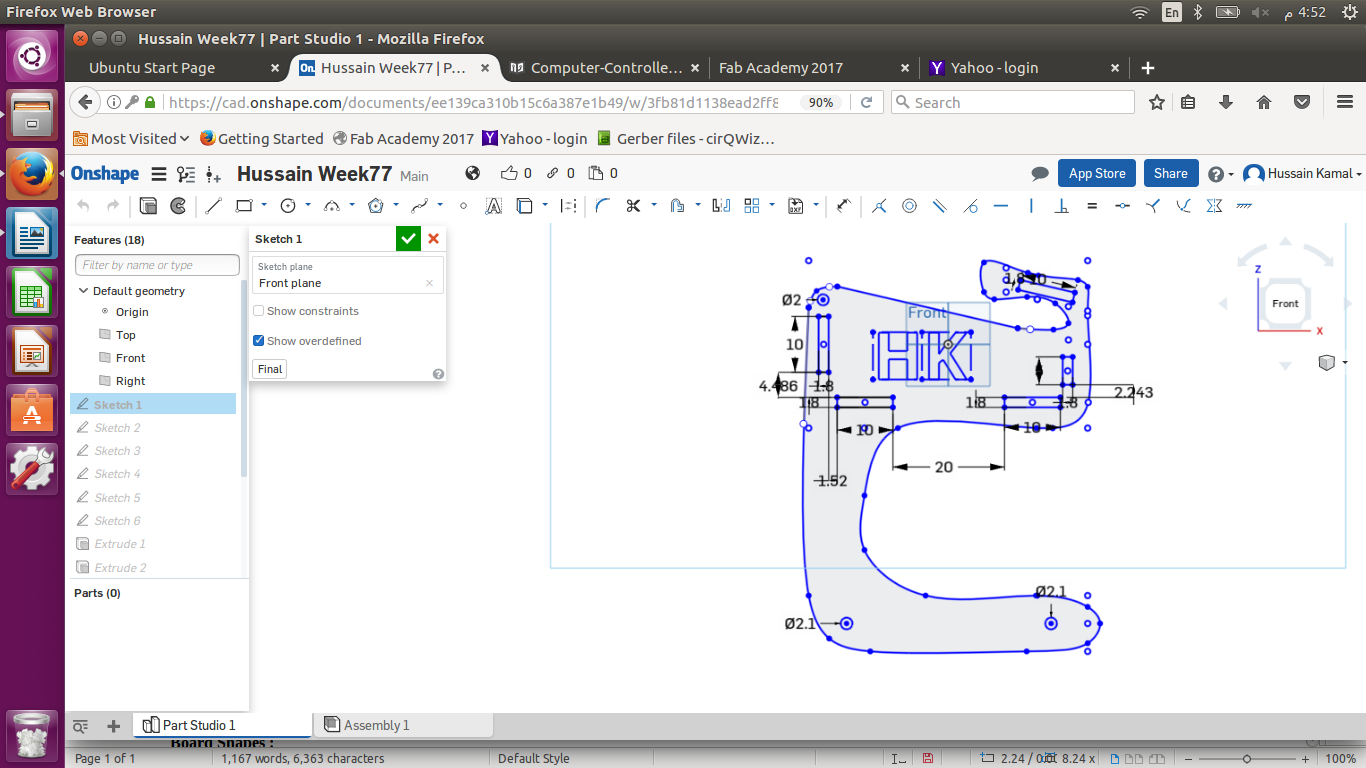Click the features filter input field
The image size is (1366, 768).
click(x=157, y=265)
